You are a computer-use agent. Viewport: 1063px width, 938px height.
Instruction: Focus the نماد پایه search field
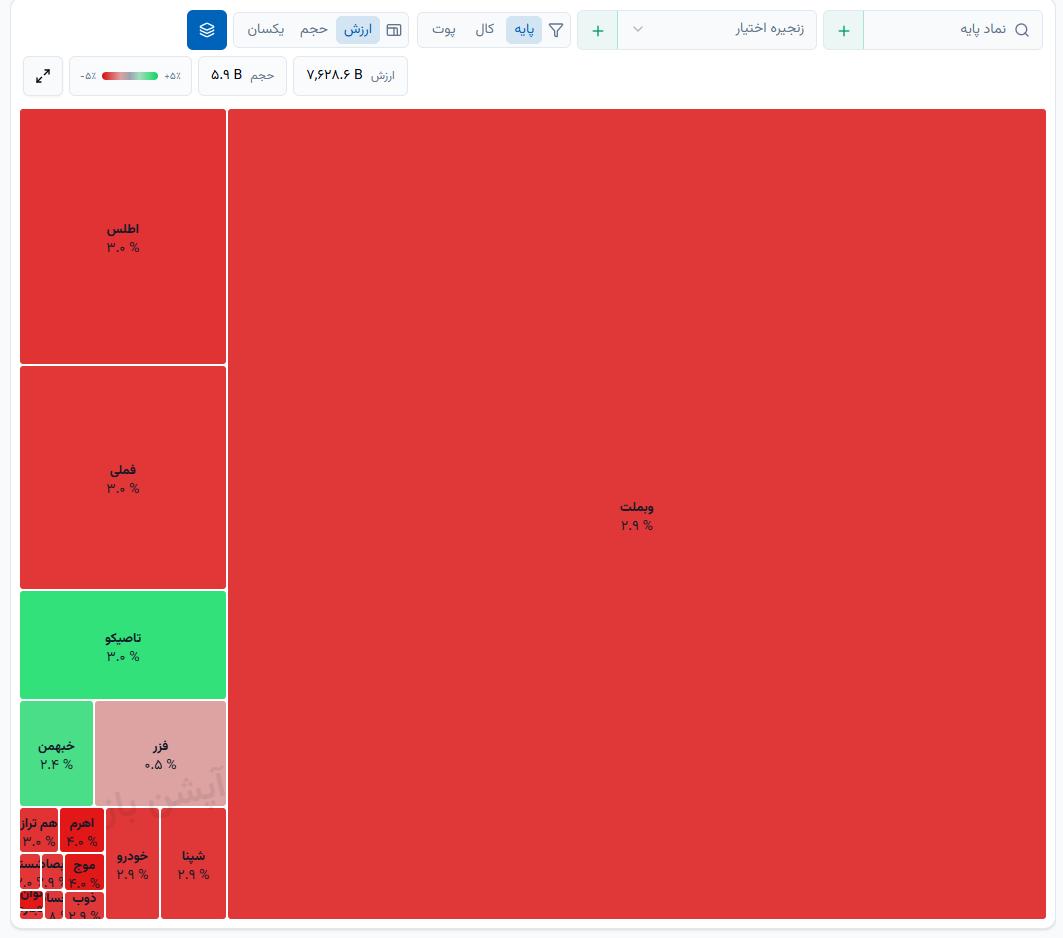952,30
